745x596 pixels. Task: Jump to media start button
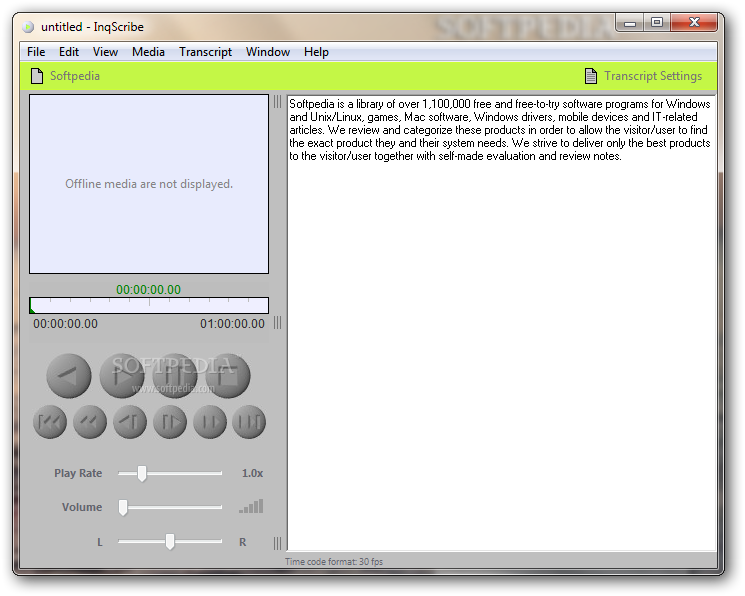(50, 422)
